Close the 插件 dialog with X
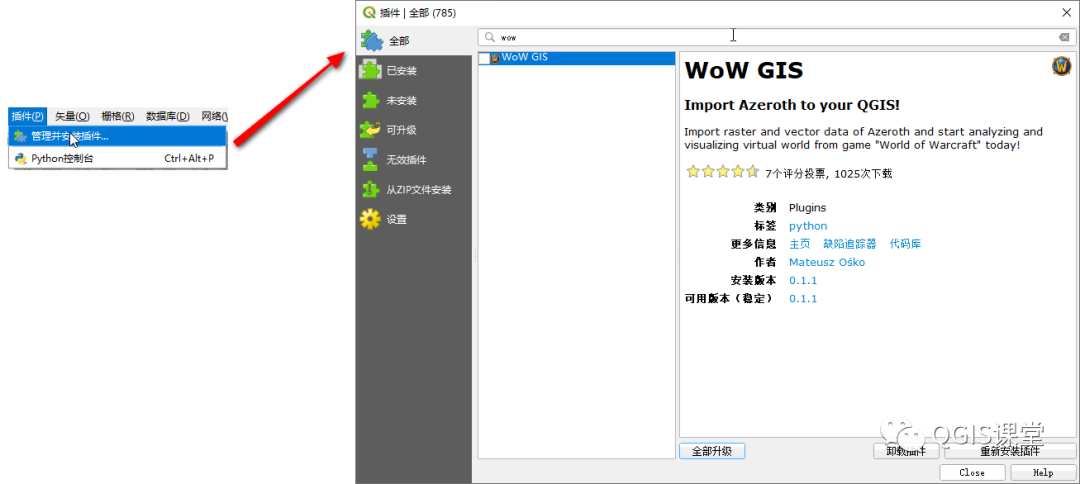 (x=1066, y=12)
